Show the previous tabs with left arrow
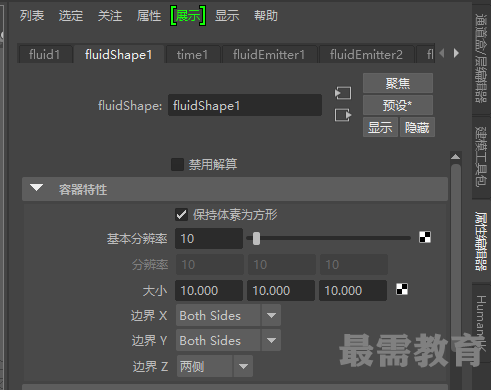This screenshot has width=491, height=390. (442, 53)
